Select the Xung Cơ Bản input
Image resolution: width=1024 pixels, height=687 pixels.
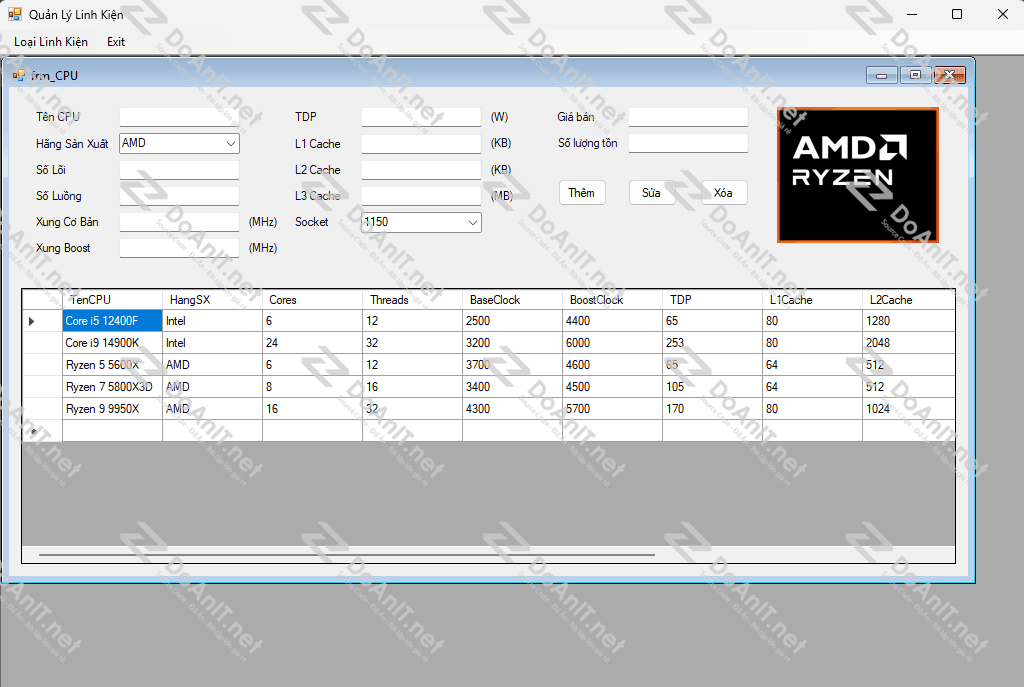[179, 222]
